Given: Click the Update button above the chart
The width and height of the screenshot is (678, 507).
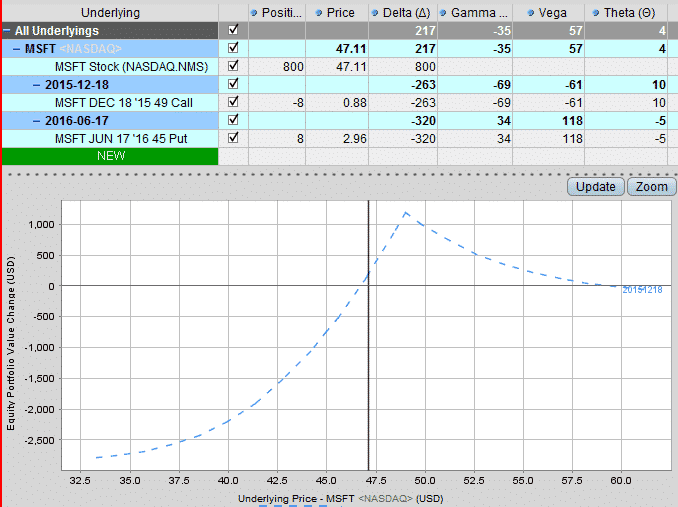Looking at the screenshot, I should click(x=595, y=187).
